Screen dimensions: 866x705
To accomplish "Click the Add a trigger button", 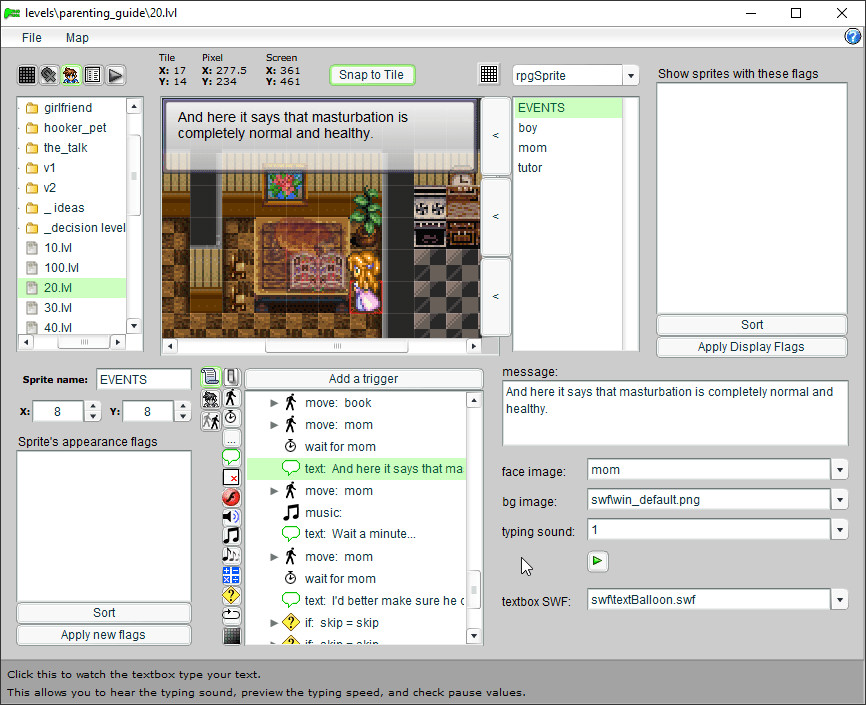I will (364, 379).
